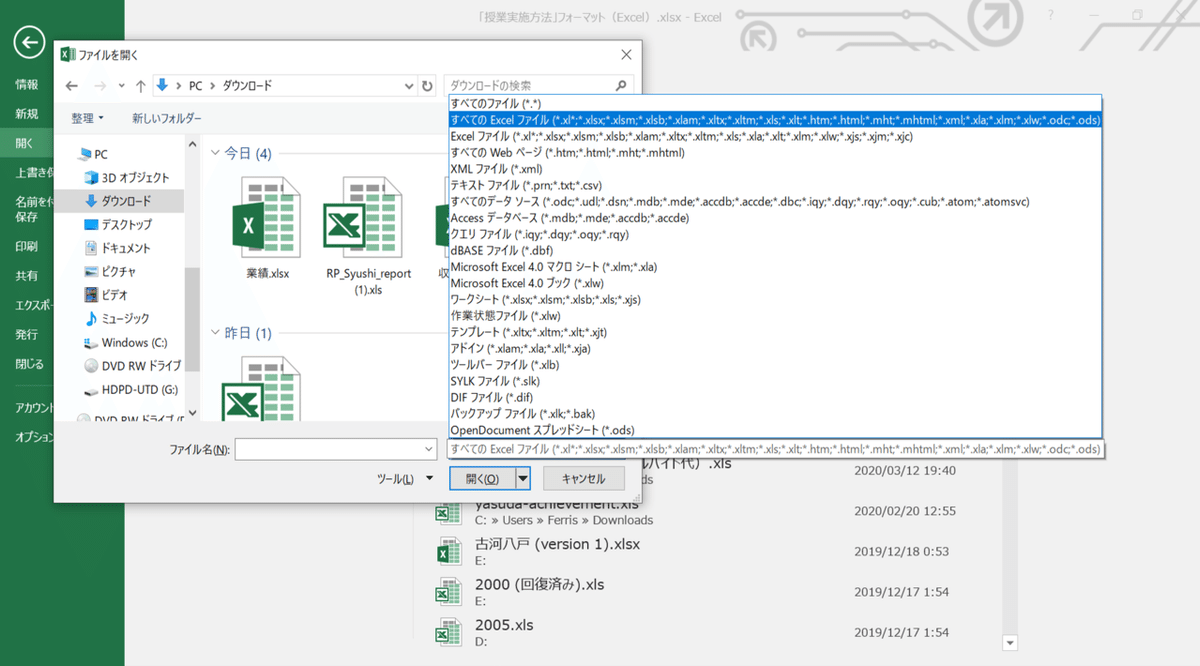Open the ツール(L) dropdown
Viewport: 1200px width, 666px height.
404,479
